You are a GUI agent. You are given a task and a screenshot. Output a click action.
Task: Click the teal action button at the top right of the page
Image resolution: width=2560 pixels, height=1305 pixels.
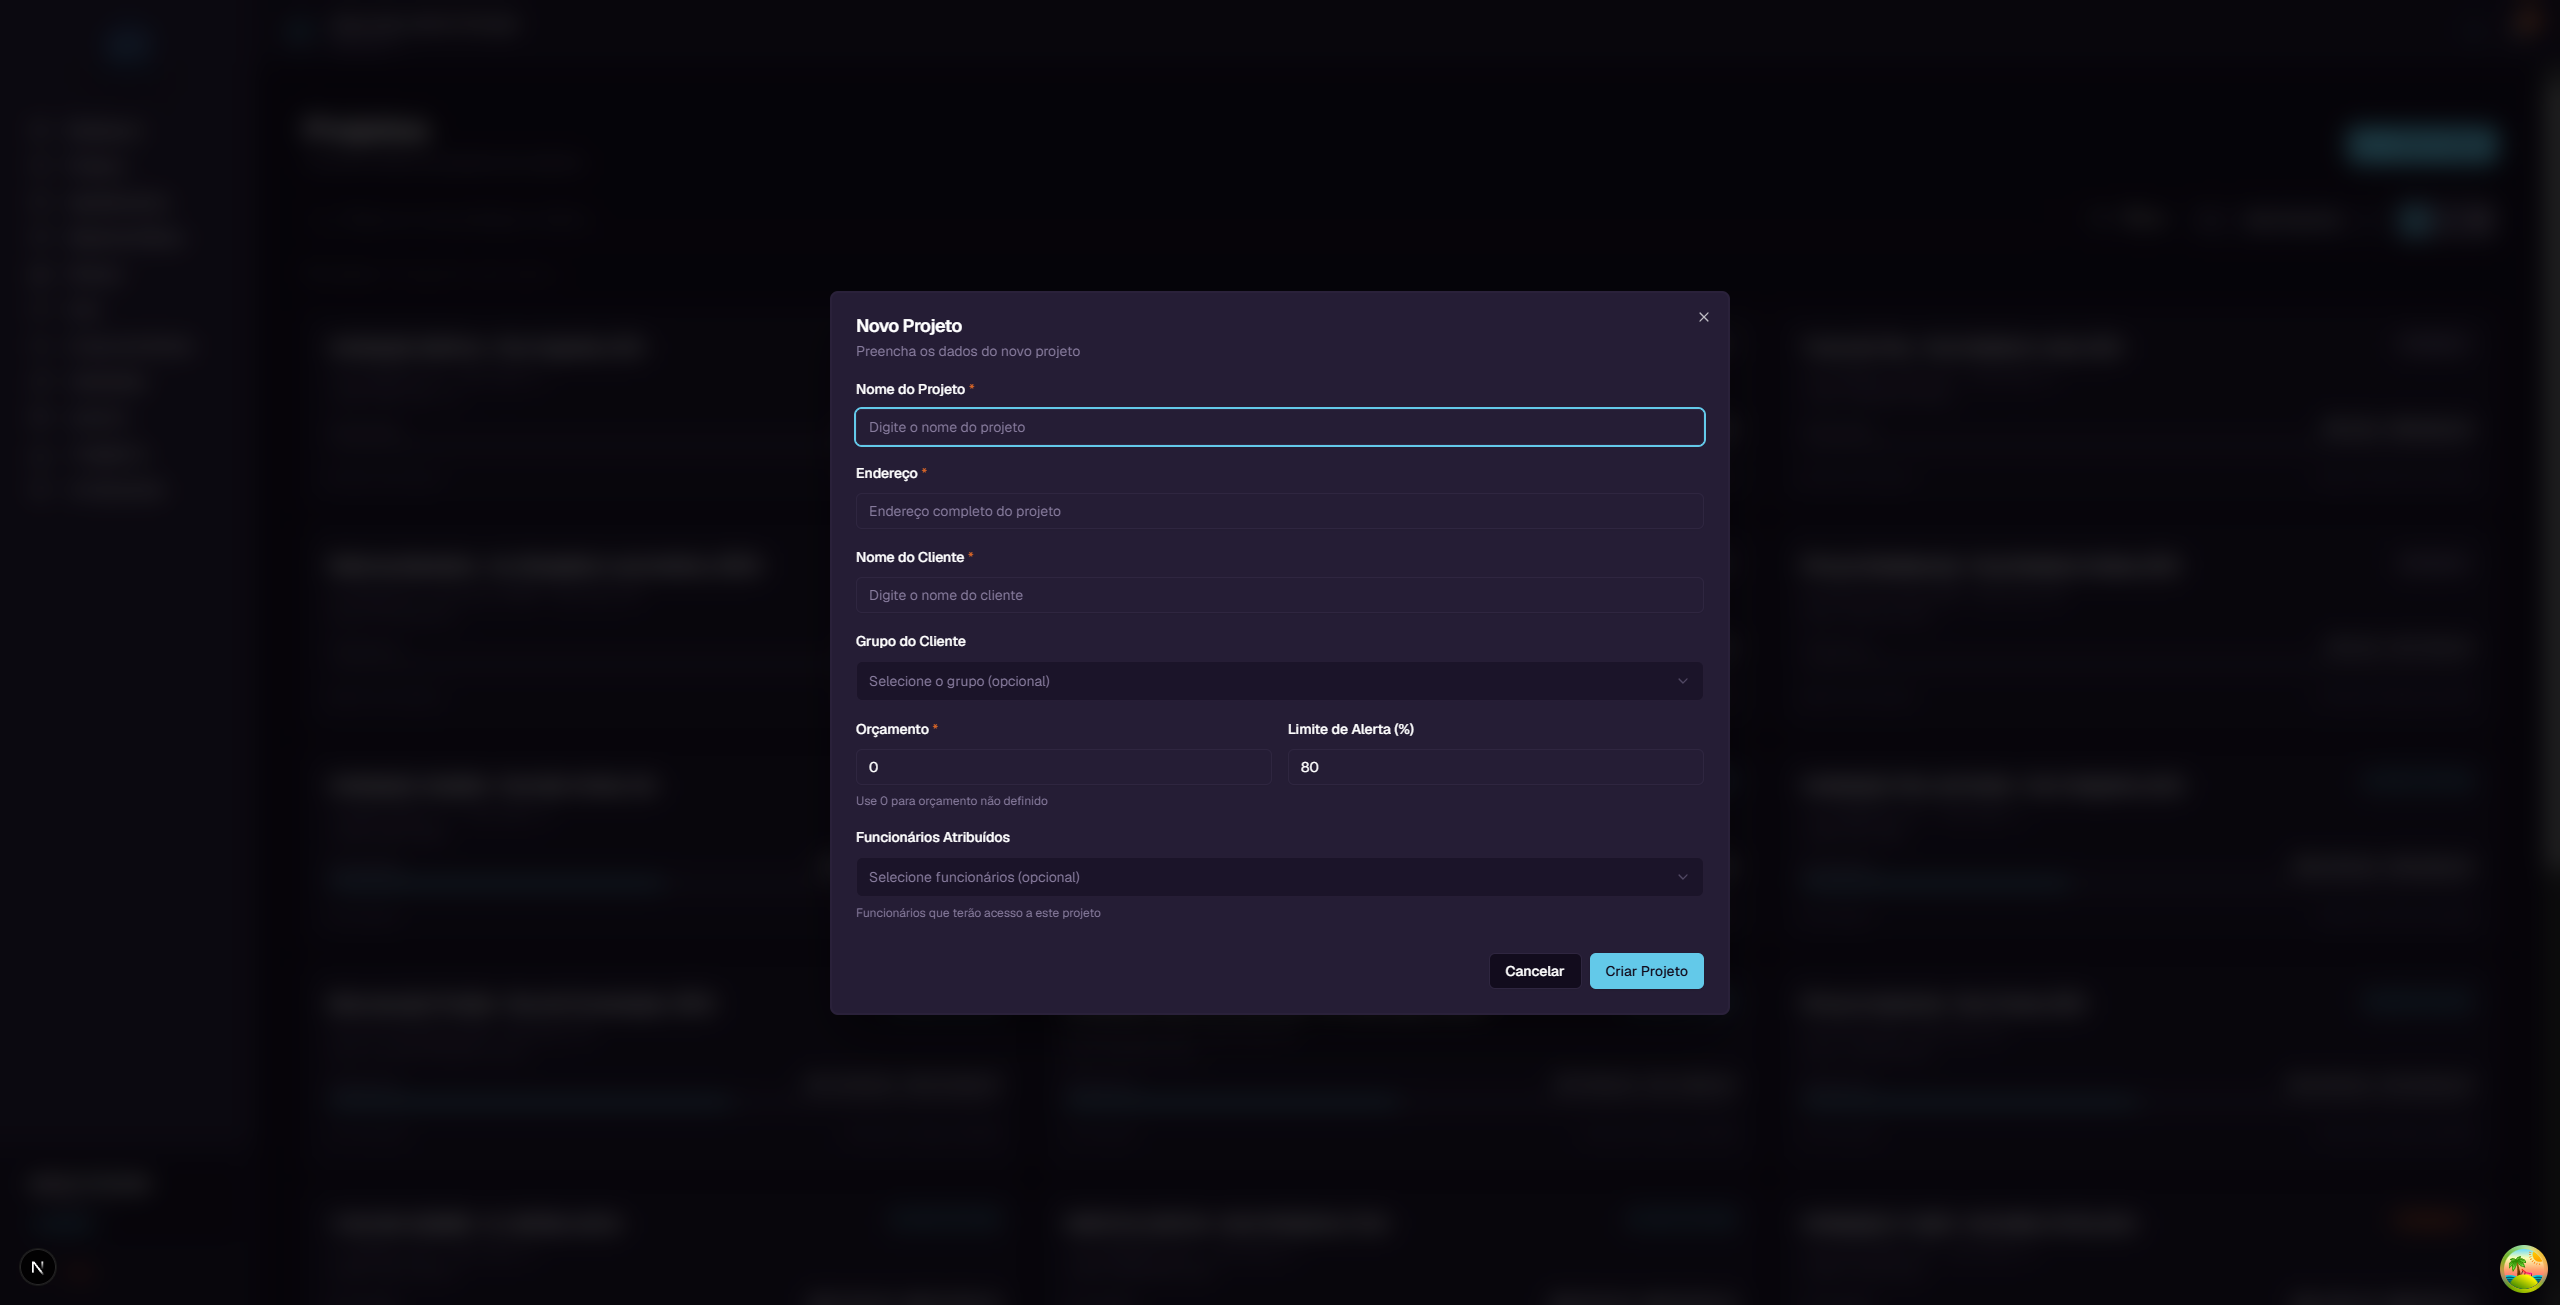(x=2420, y=144)
